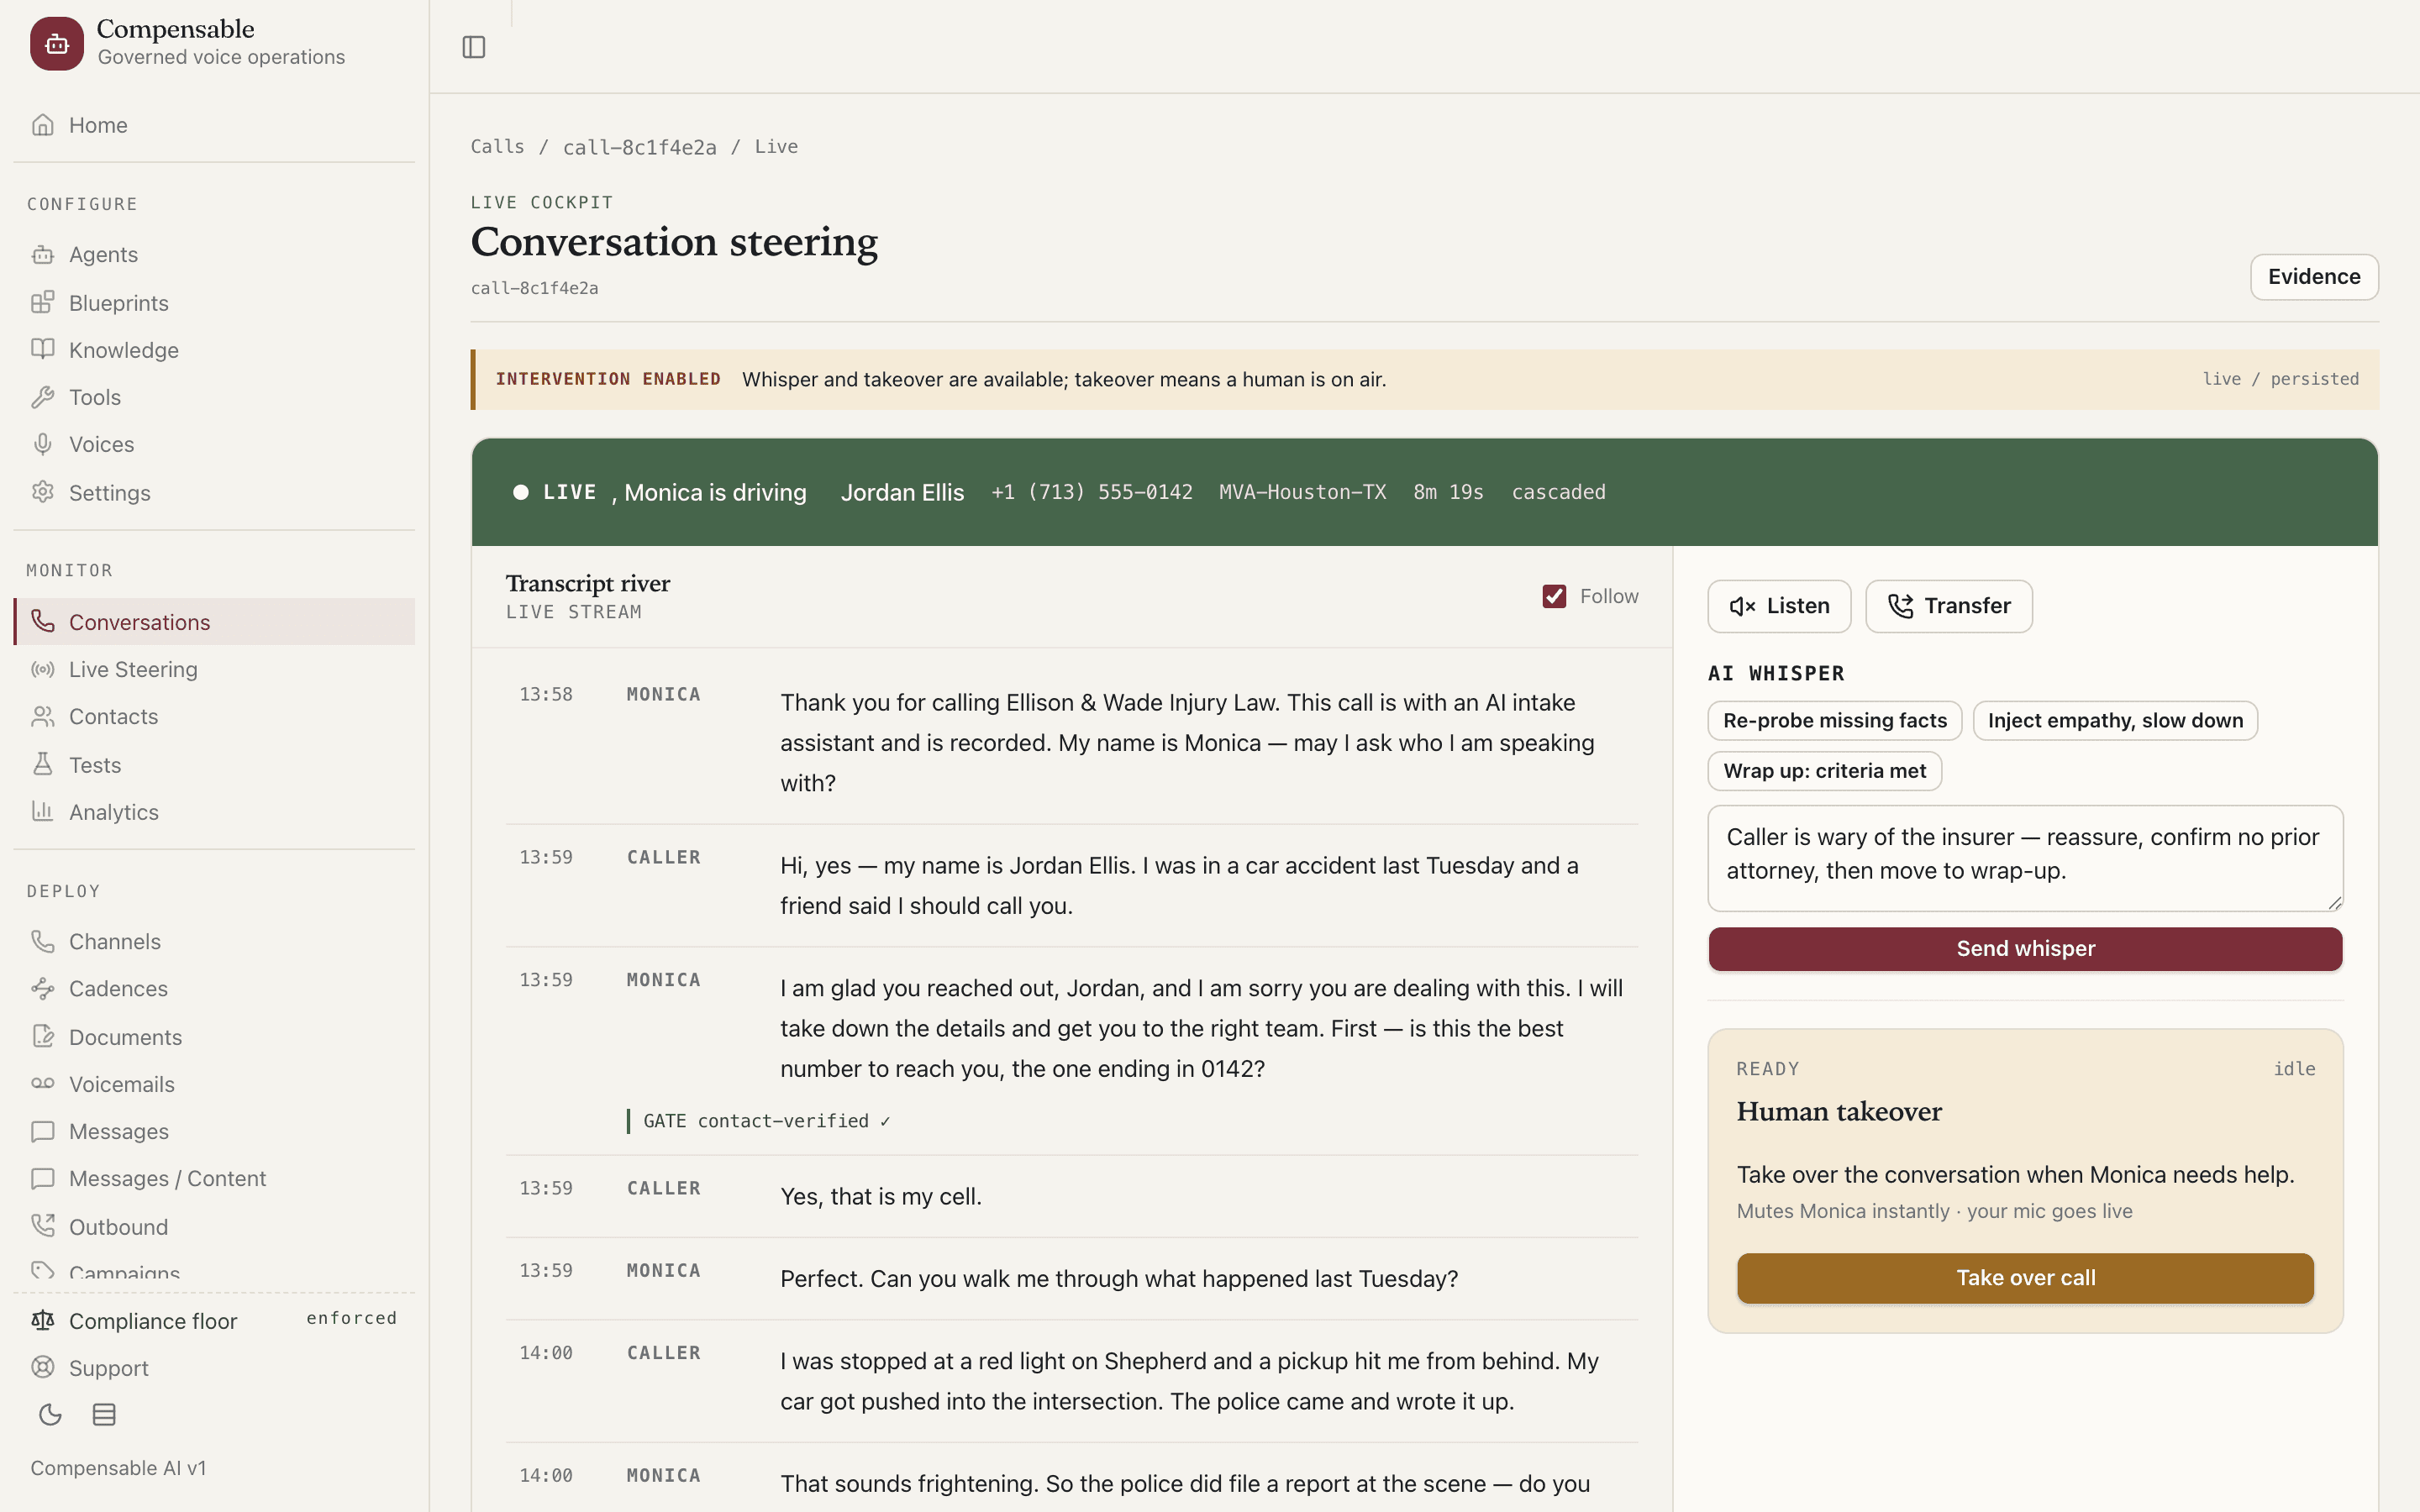
Task: Click the Voicemails tape icon
Action: click(42, 1083)
